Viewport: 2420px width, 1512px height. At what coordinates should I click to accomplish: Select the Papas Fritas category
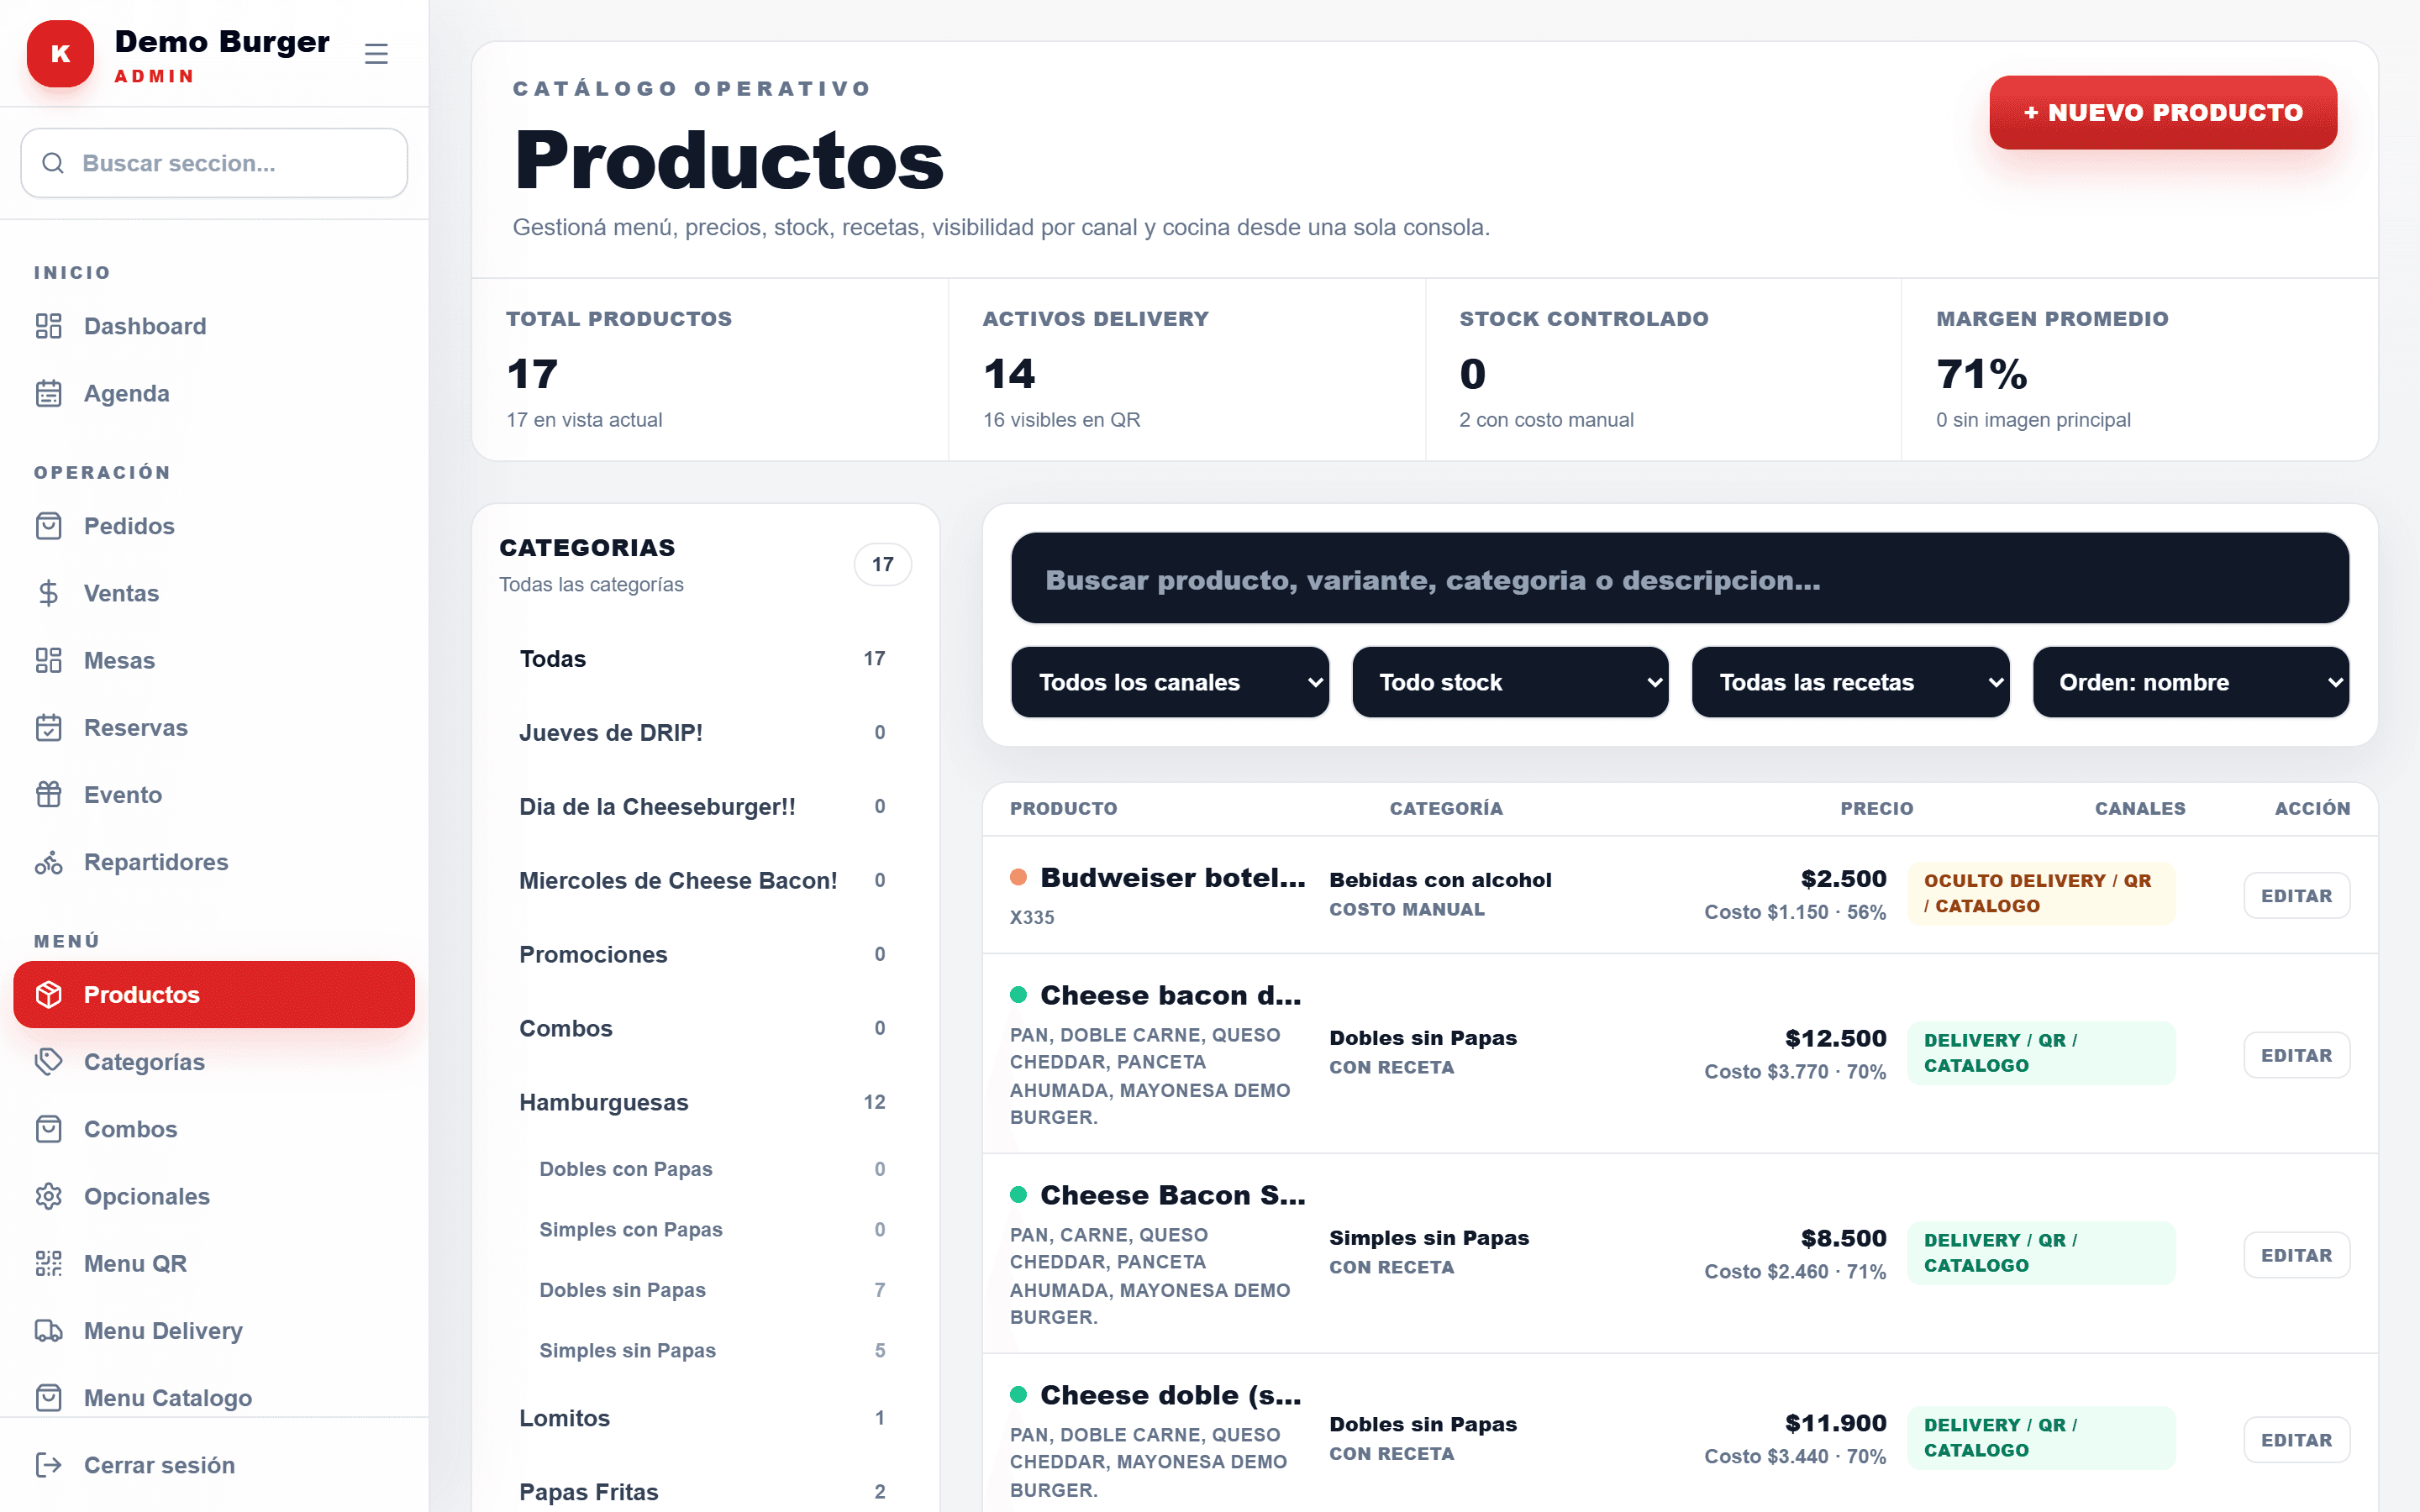click(x=704, y=1491)
